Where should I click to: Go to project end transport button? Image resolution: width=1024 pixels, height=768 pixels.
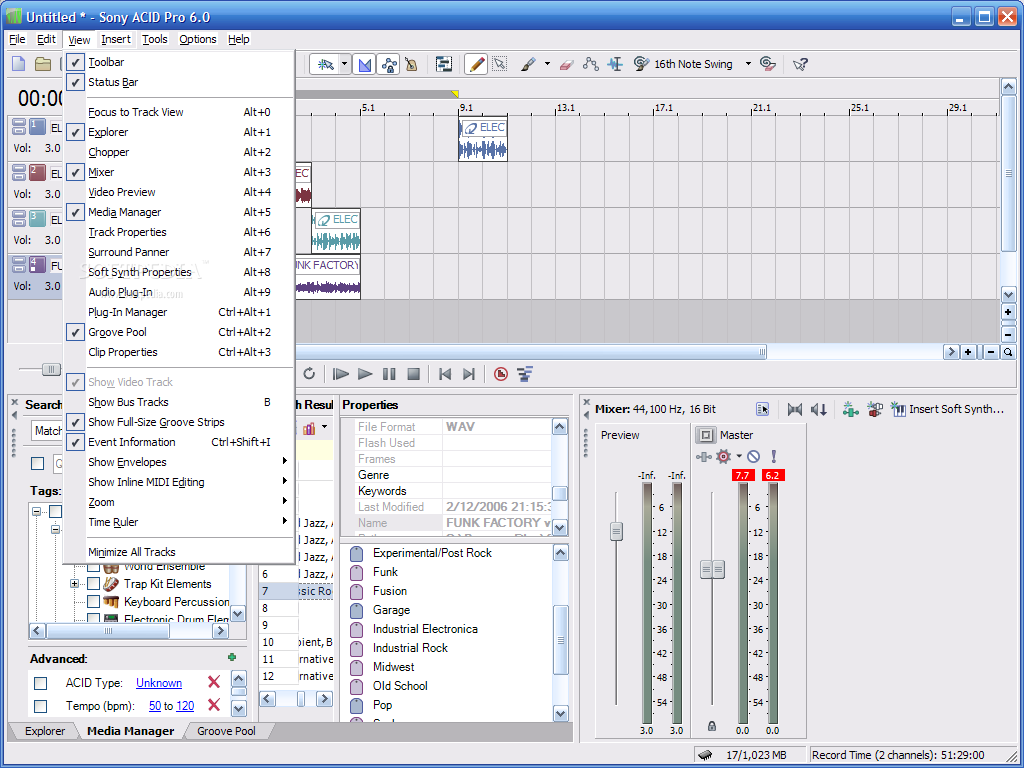[x=469, y=374]
